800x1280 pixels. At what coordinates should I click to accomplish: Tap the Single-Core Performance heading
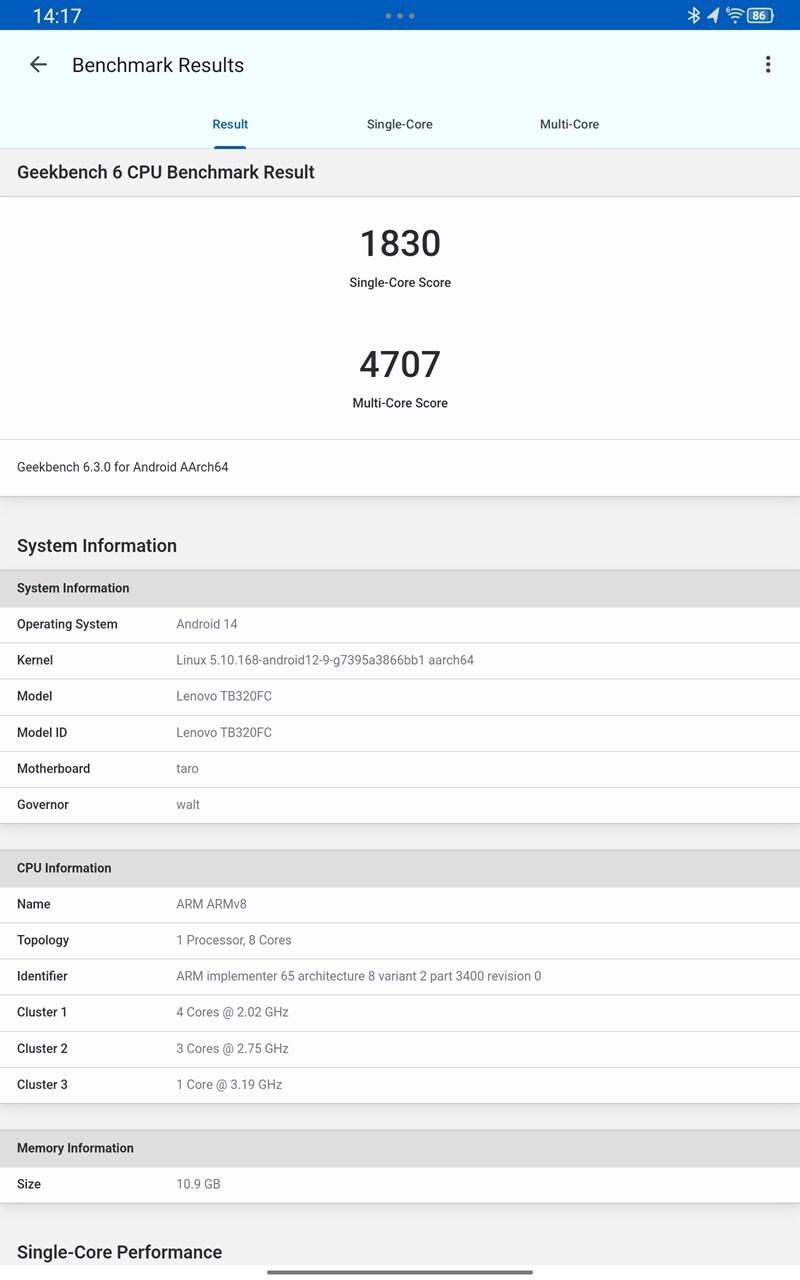pyautogui.click(x=119, y=1252)
